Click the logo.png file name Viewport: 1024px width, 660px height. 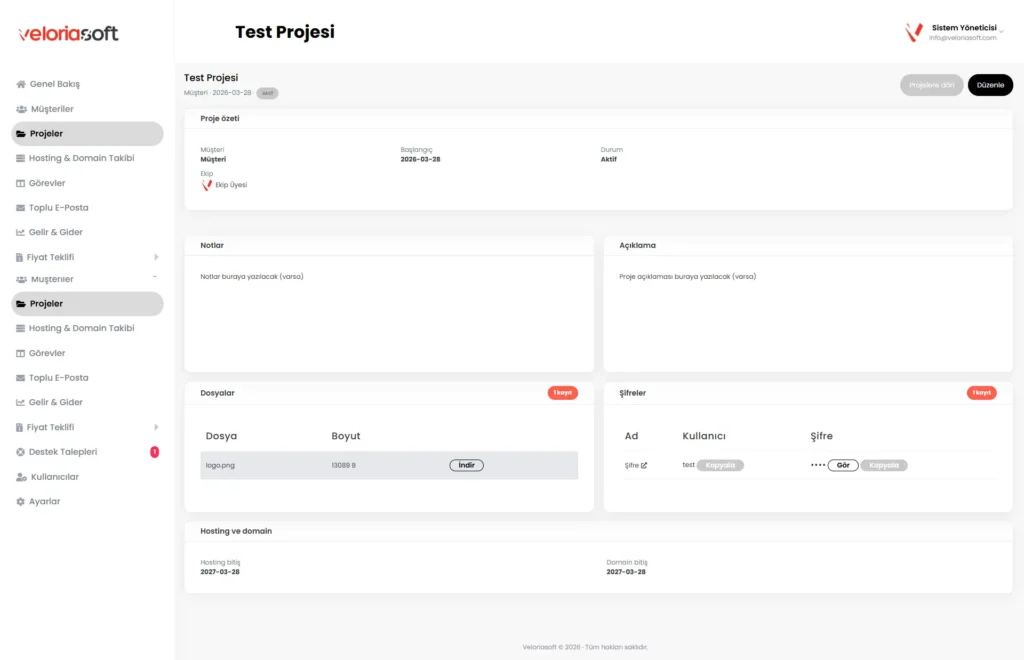pyautogui.click(x=220, y=465)
